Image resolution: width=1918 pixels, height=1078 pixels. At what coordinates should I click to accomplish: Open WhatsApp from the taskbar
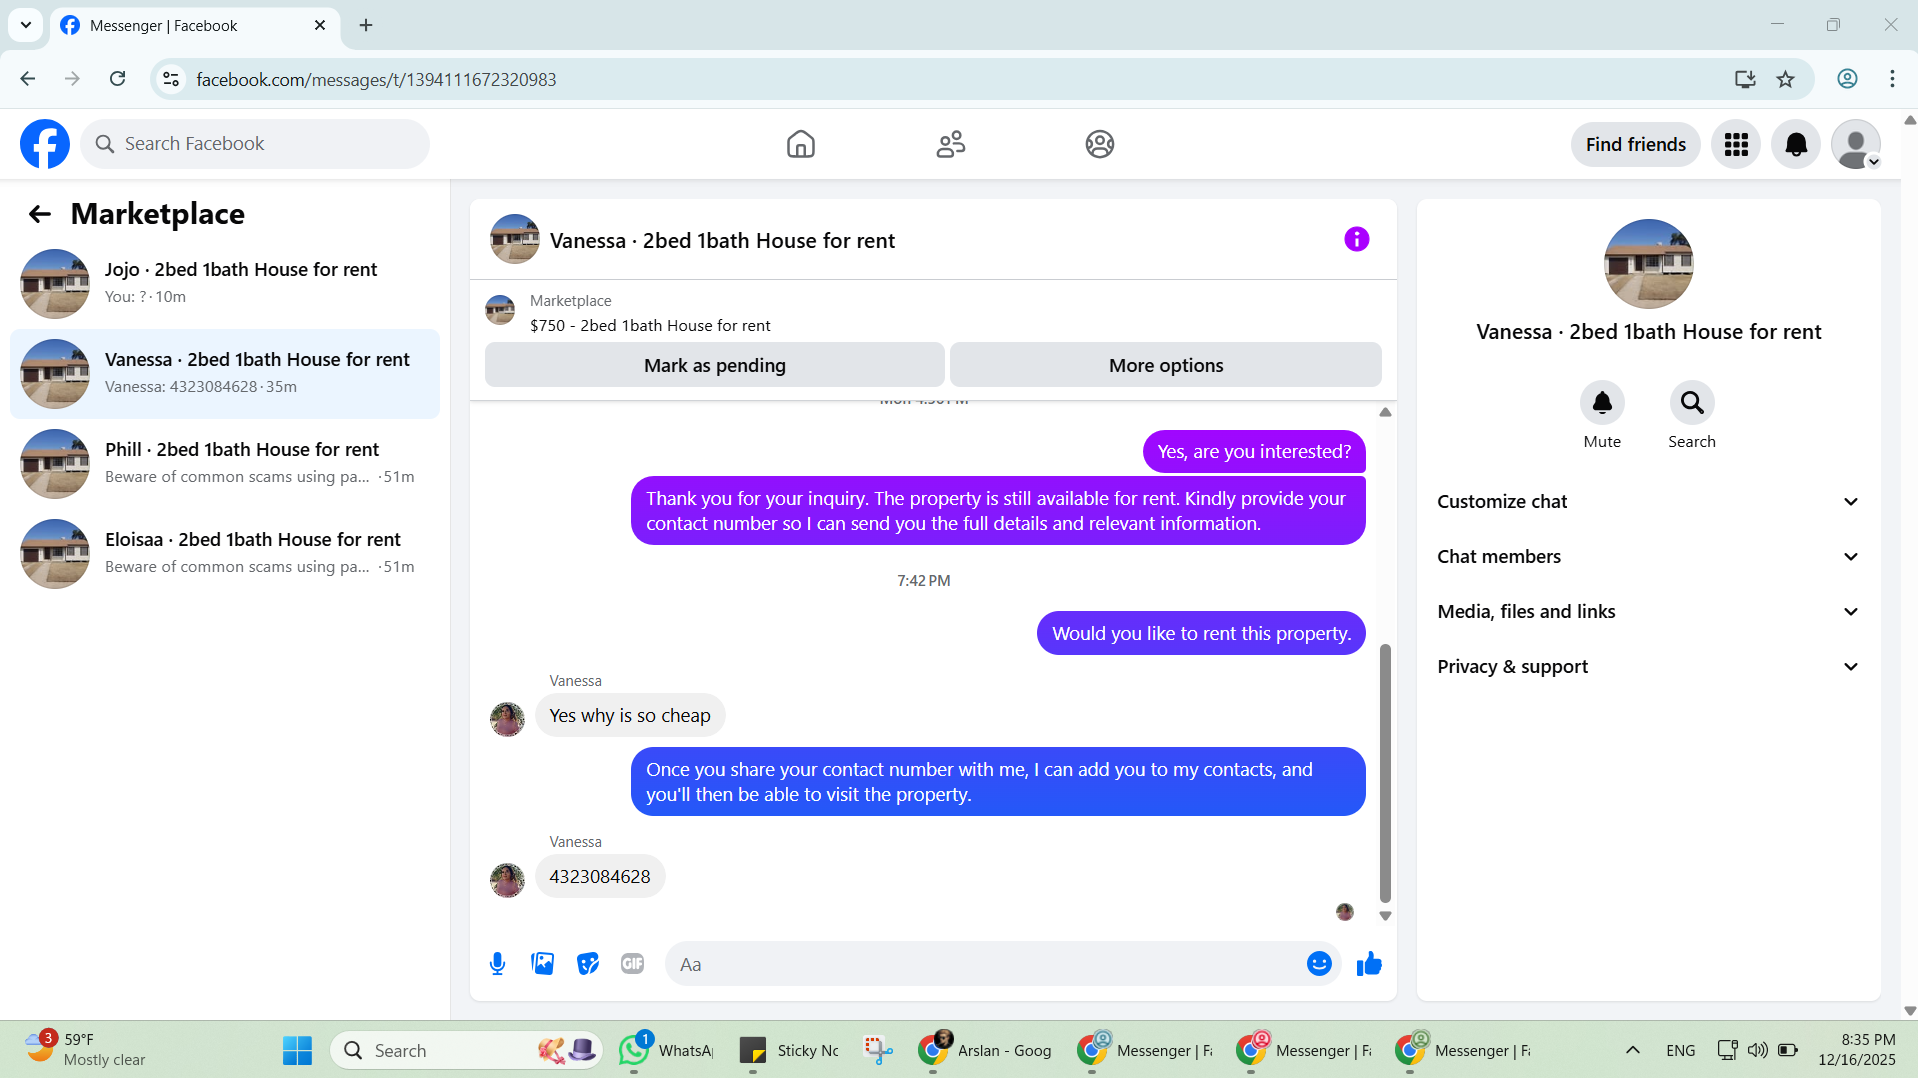pos(665,1050)
